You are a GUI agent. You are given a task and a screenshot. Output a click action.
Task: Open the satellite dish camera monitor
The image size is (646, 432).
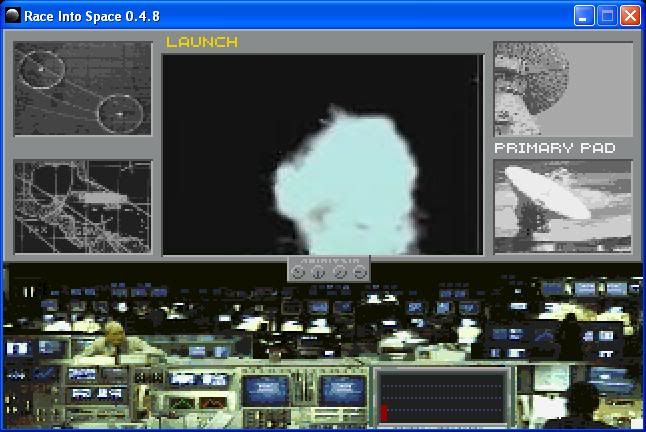(x=563, y=207)
